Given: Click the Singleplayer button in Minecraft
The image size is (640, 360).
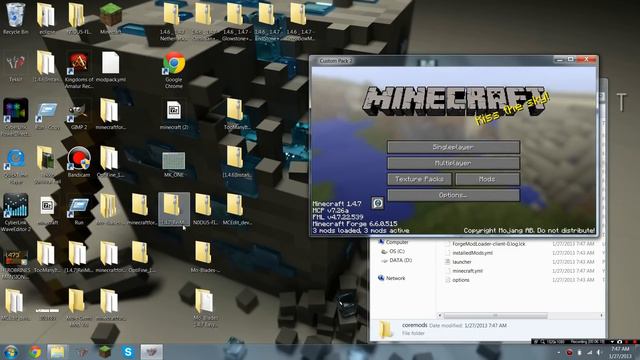Looking at the screenshot, I should 453,147.
